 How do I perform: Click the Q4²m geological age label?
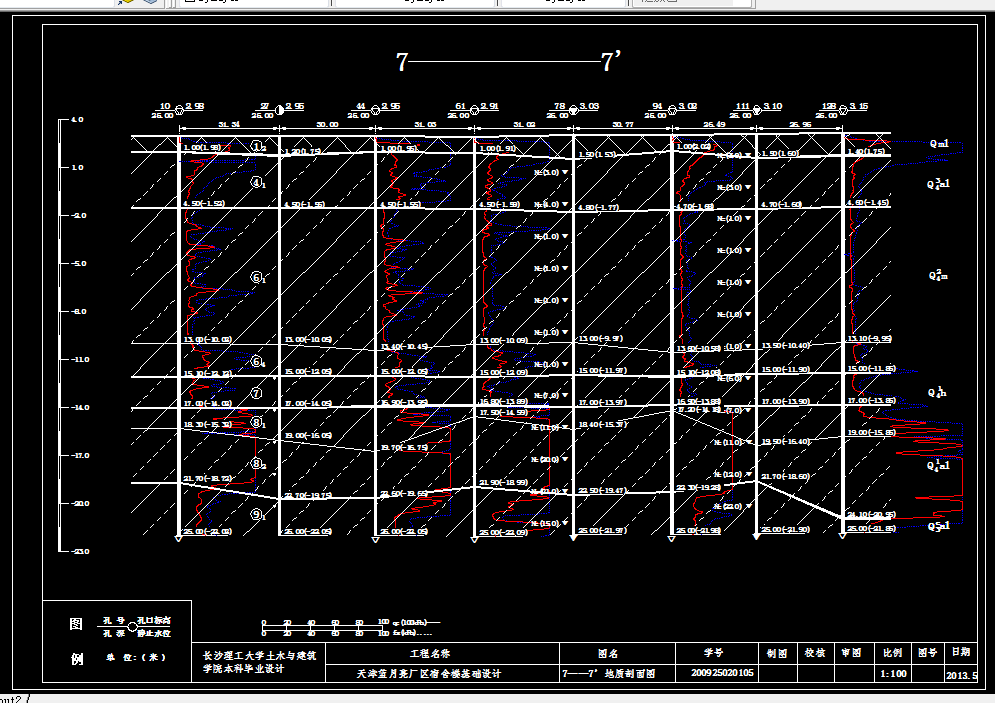coord(938,275)
